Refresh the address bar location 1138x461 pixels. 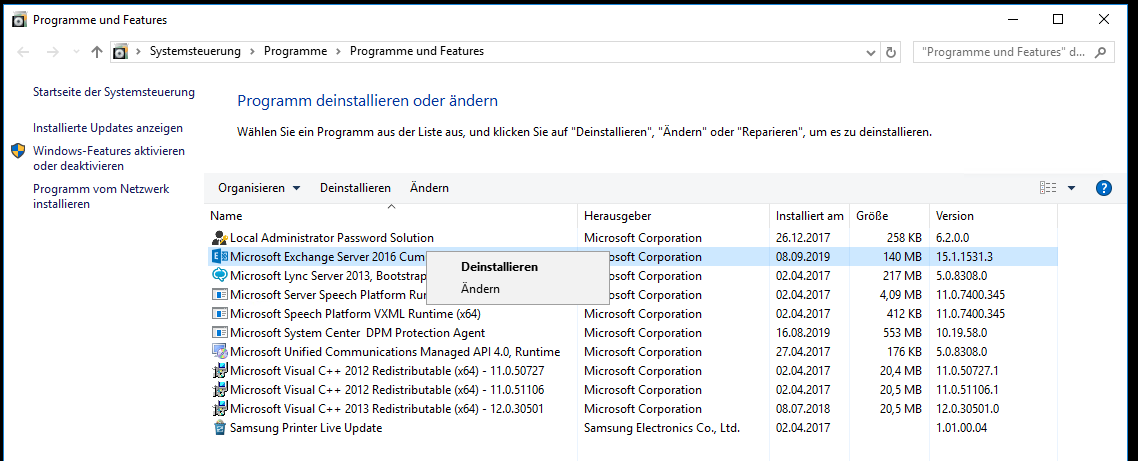click(891, 52)
